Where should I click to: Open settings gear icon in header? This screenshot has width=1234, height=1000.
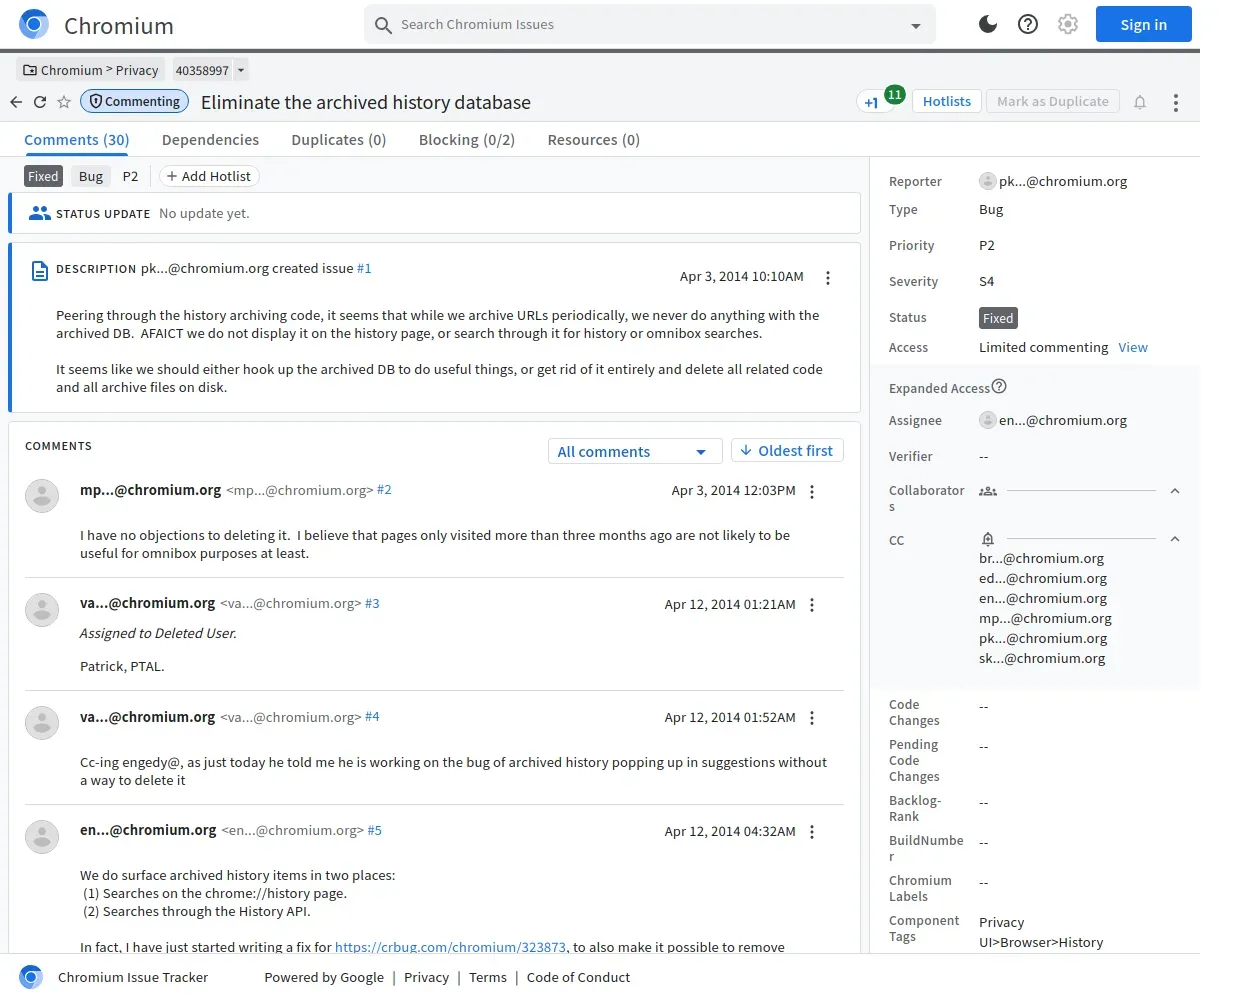[x=1068, y=24]
